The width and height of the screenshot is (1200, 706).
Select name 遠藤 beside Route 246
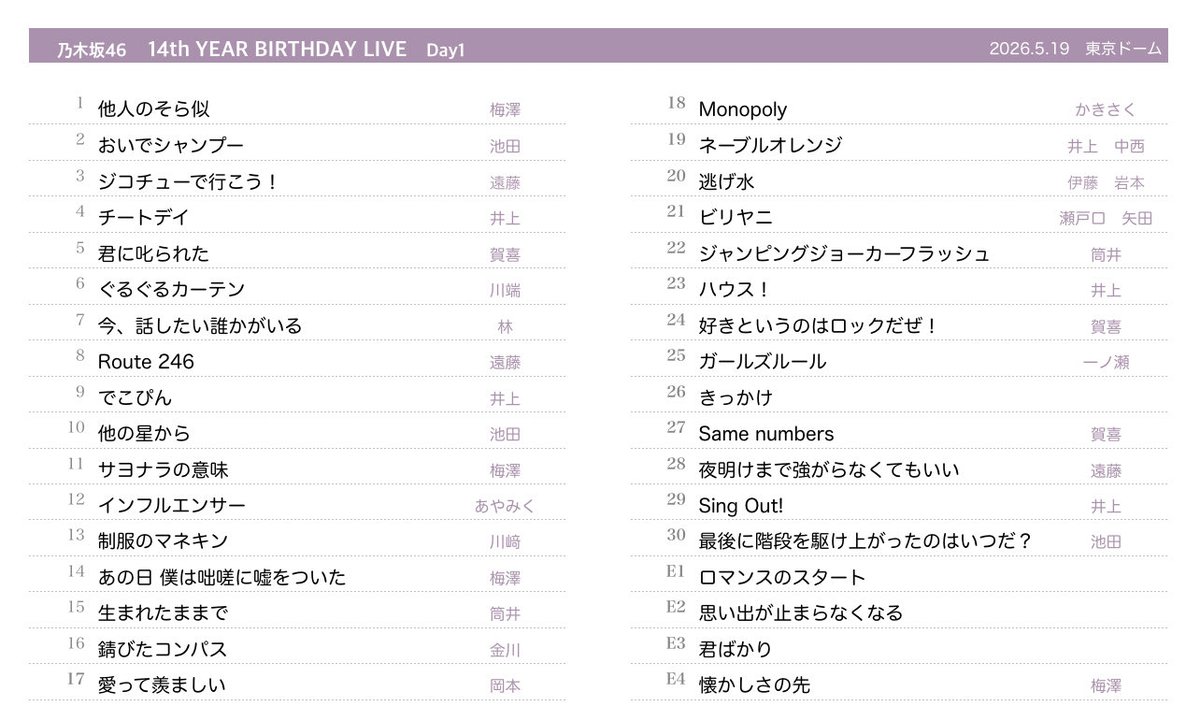pos(505,362)
